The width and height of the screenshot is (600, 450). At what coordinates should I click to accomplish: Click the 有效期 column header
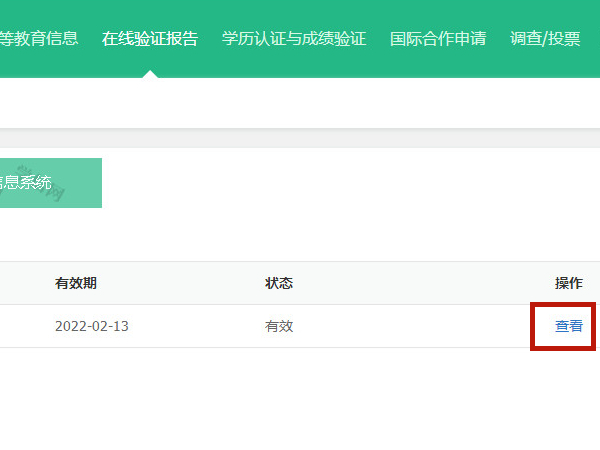click(x=76, y=283)
